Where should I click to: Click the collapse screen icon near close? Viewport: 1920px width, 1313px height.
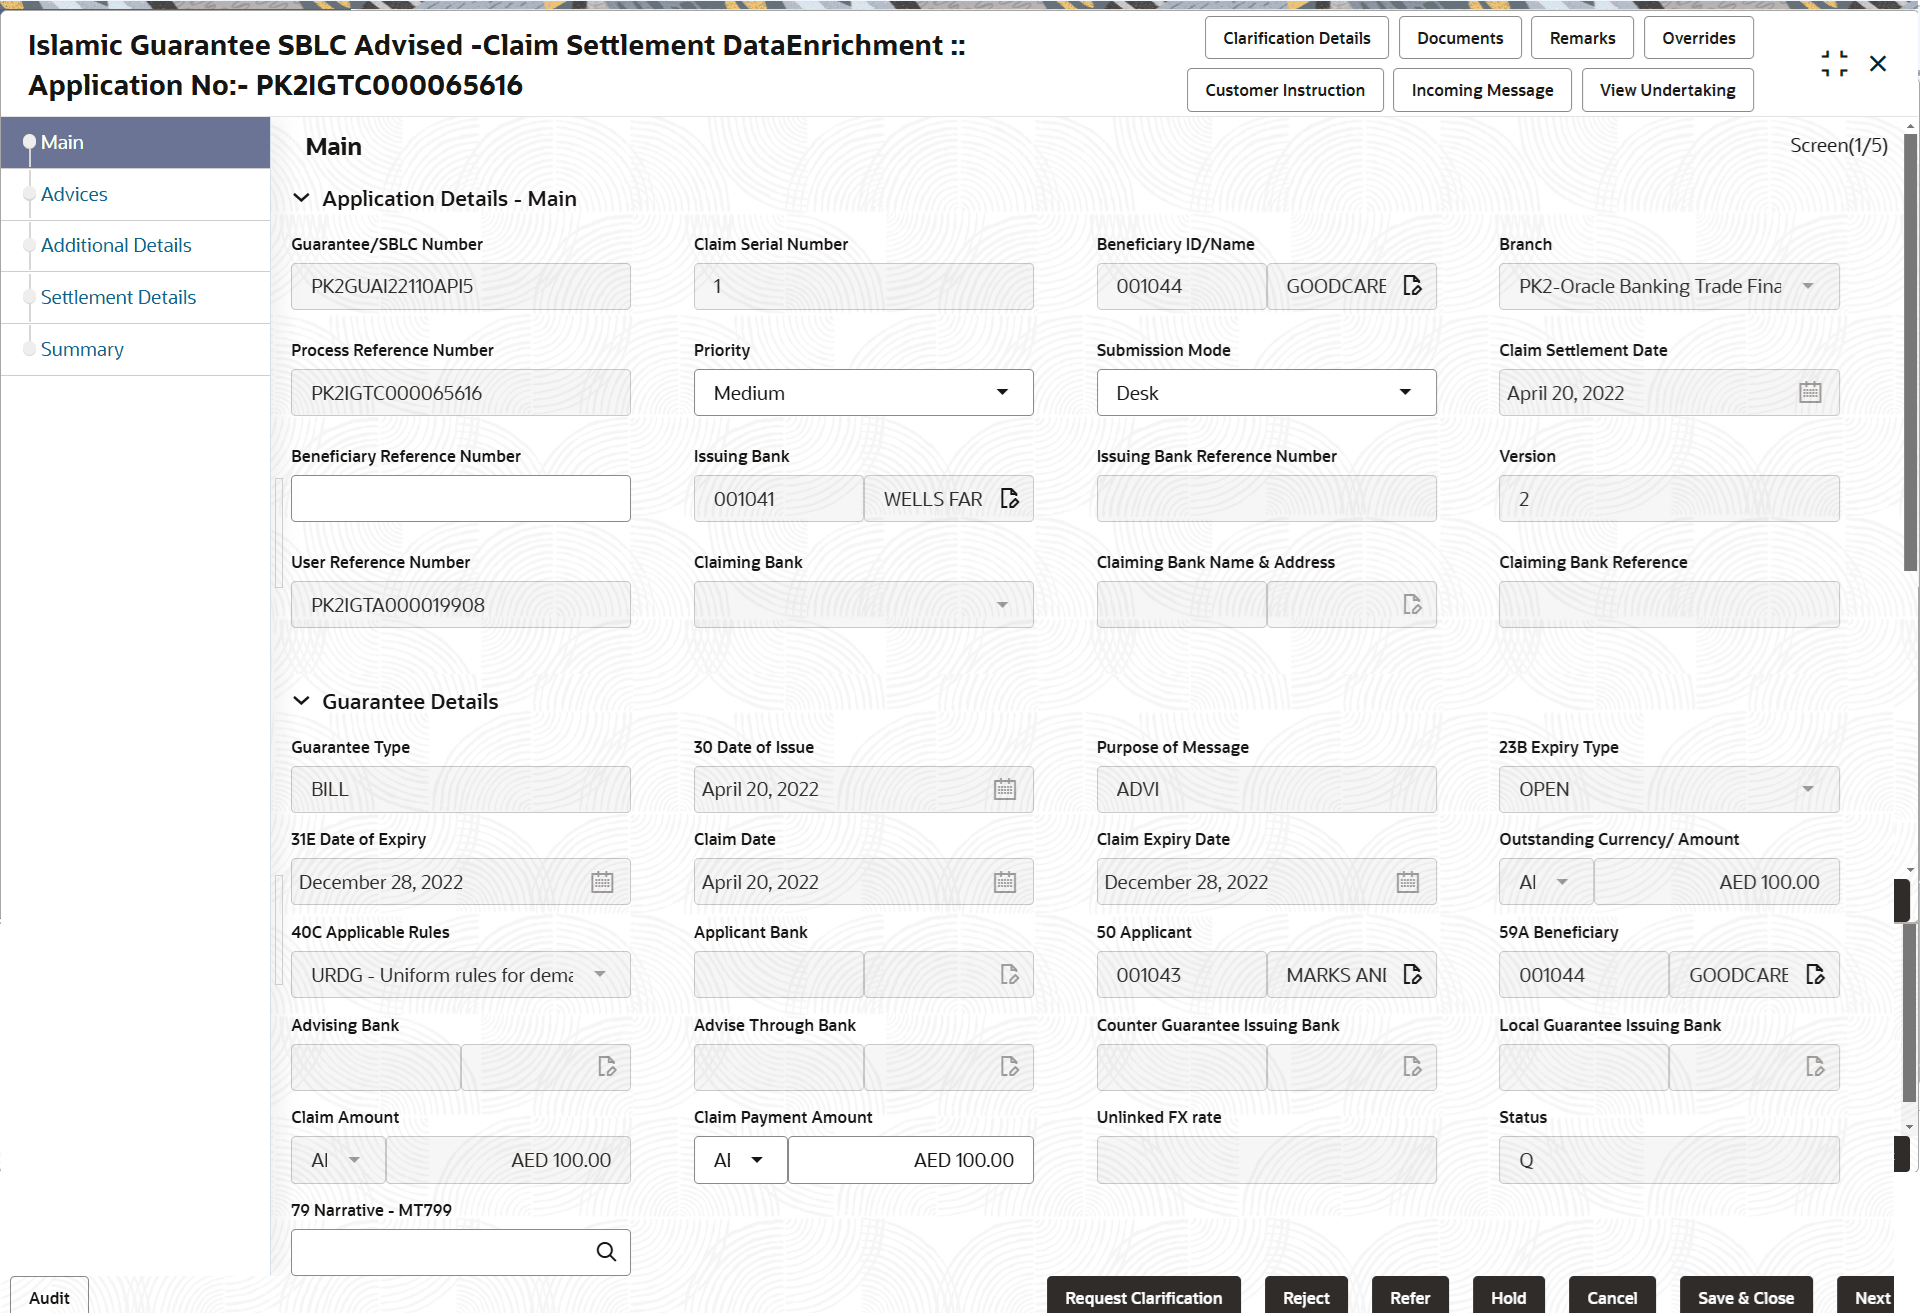[1834, 64]
